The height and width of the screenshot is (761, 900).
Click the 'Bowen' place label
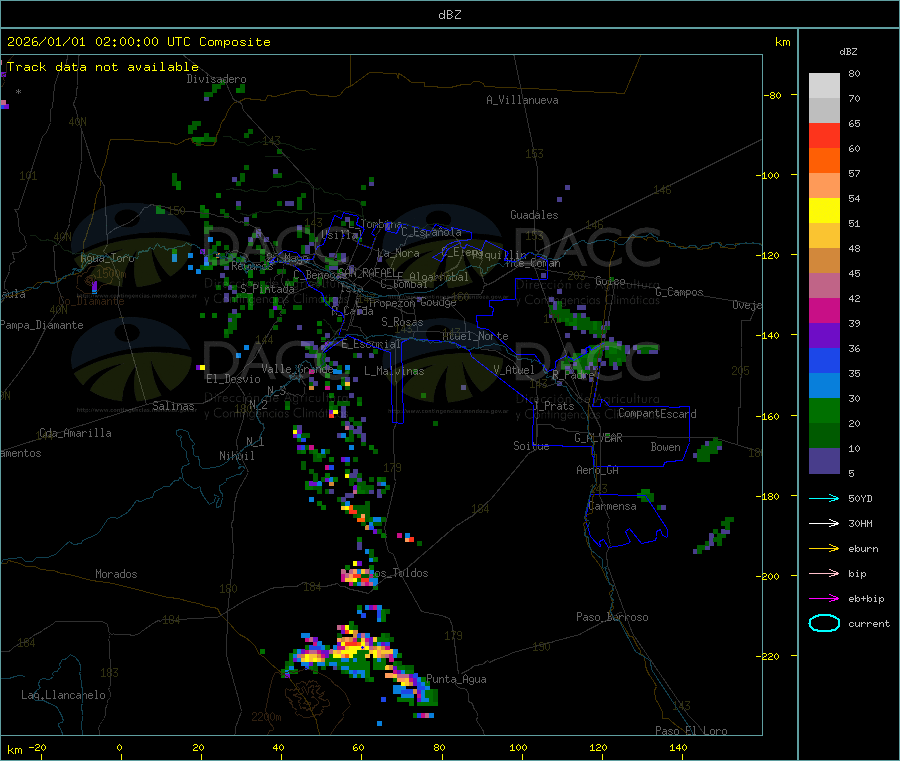(665, 448)
